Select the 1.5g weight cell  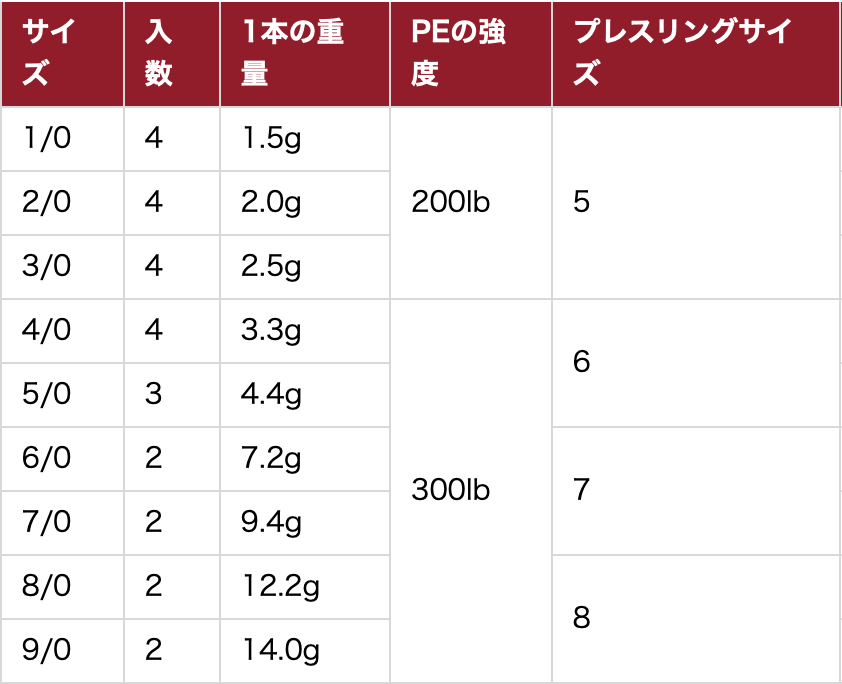pyautogui.click(x=271, y=138)
